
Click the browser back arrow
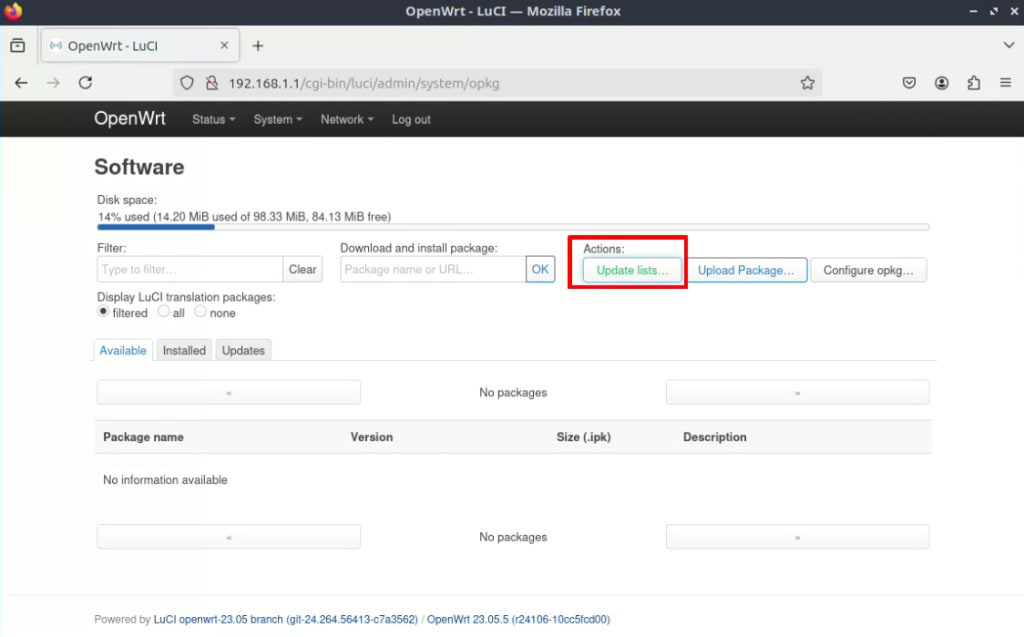[x=21, y=83]
